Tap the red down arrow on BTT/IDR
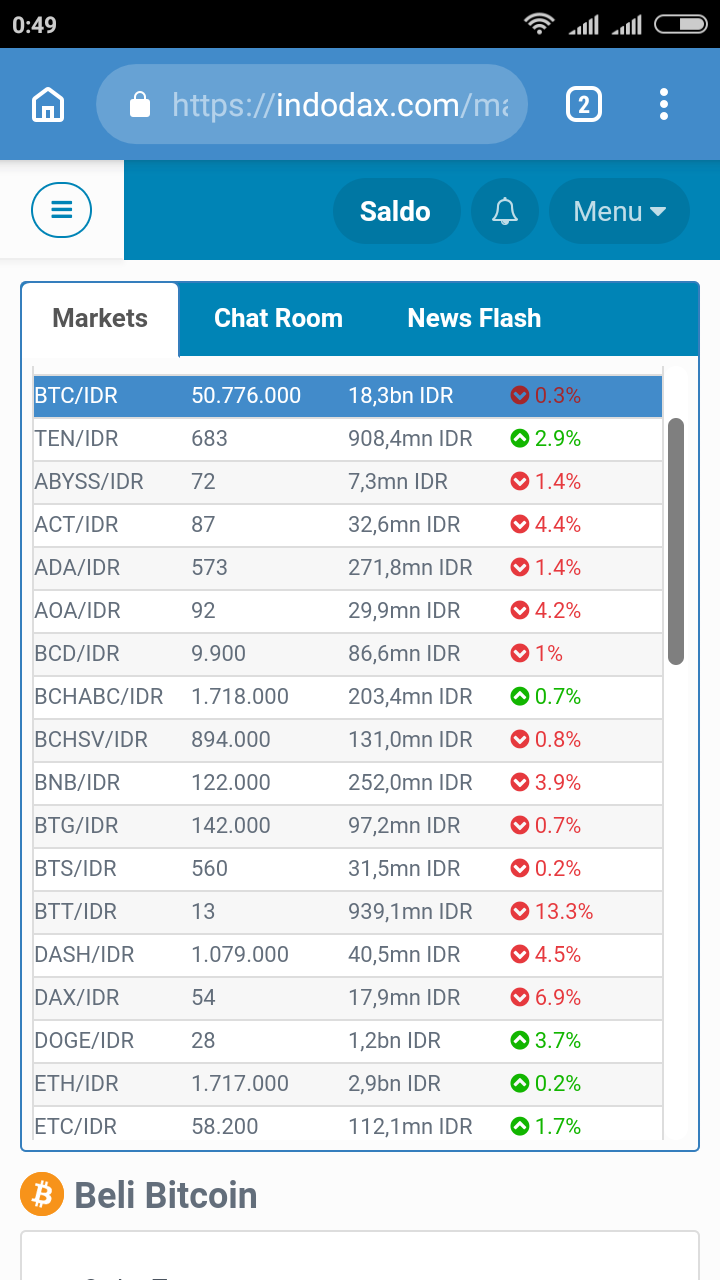720x1280 pixels. pyautogui.click(x=519, y=911)
